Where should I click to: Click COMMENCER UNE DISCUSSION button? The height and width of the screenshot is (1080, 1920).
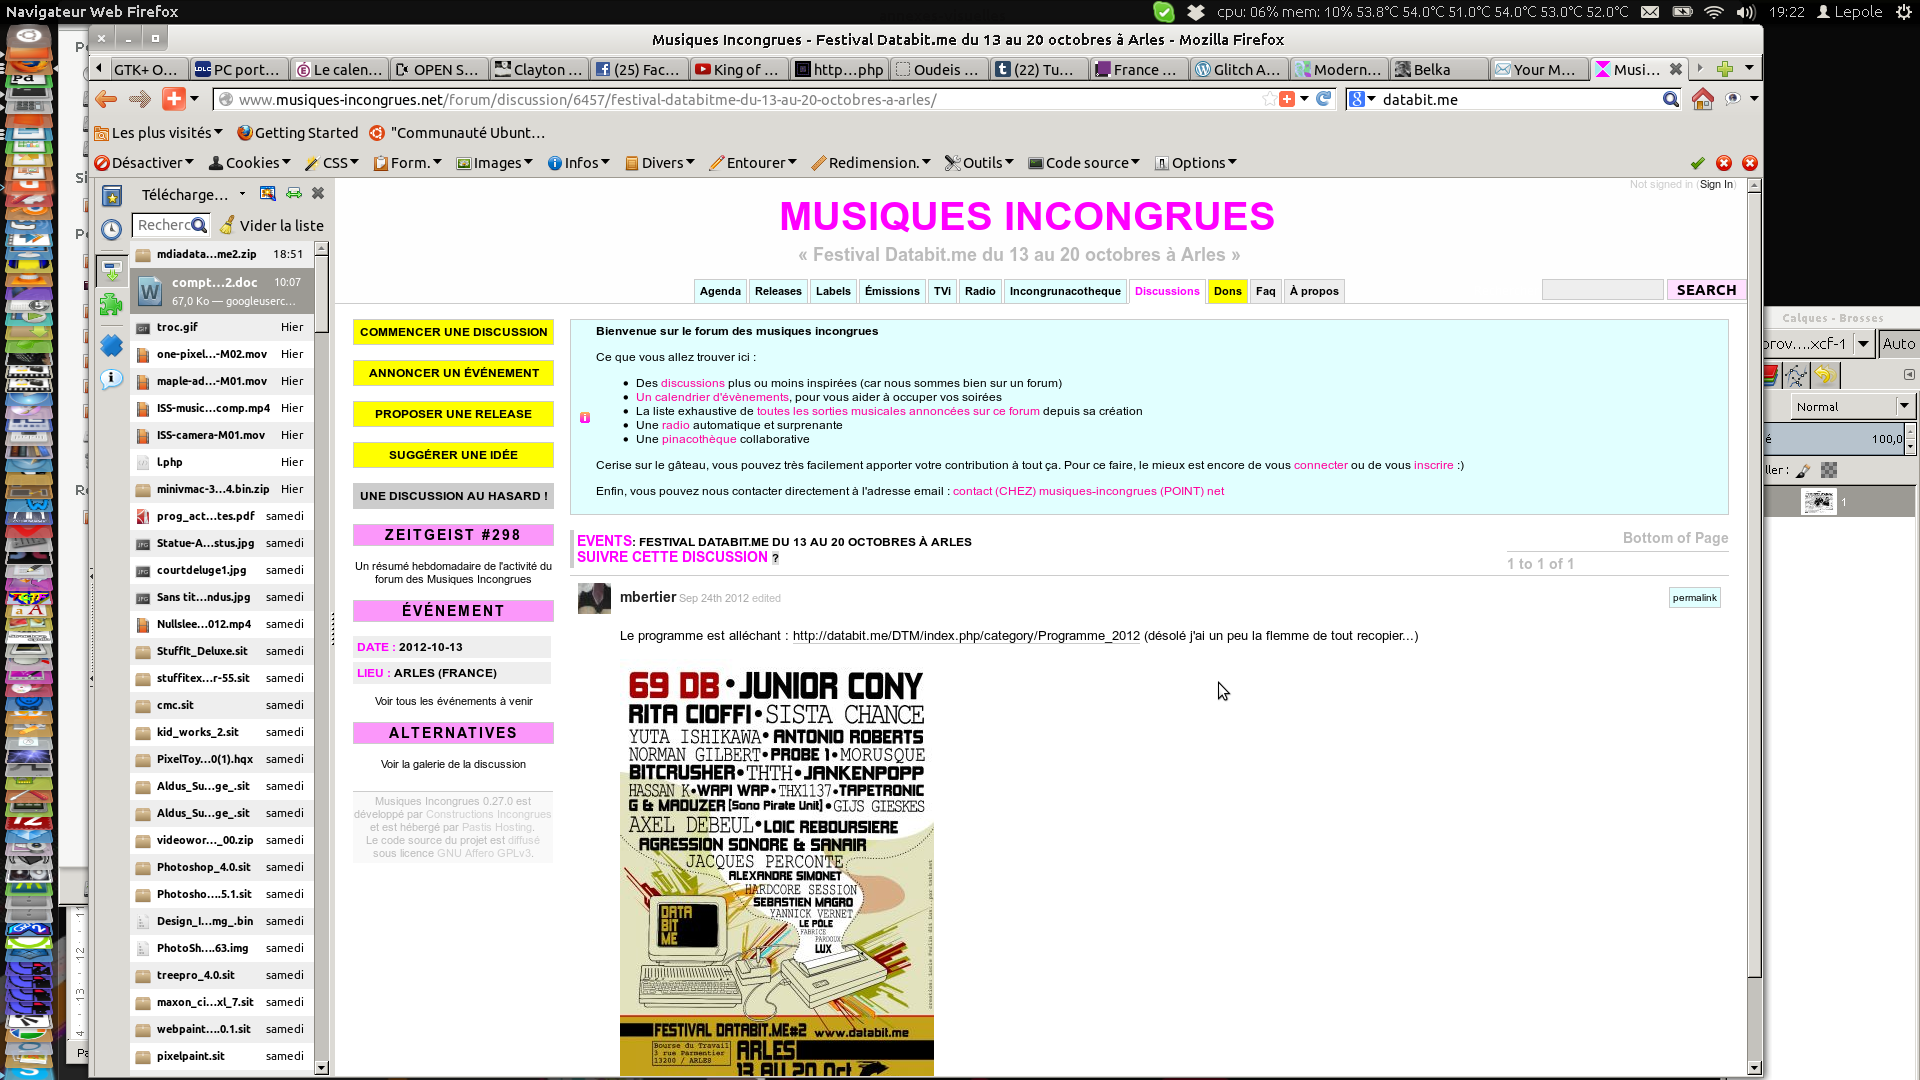[x=453, y=332]
